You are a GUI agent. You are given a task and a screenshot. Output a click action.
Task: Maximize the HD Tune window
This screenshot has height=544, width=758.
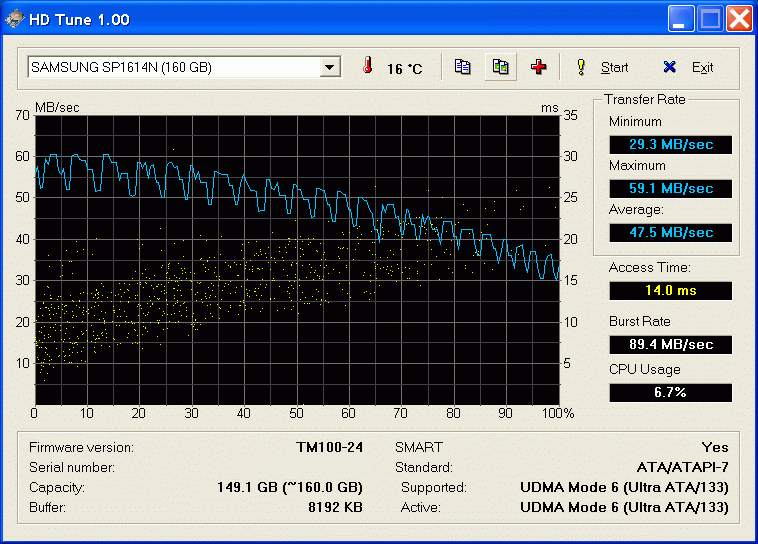click(x=710, y=19)
